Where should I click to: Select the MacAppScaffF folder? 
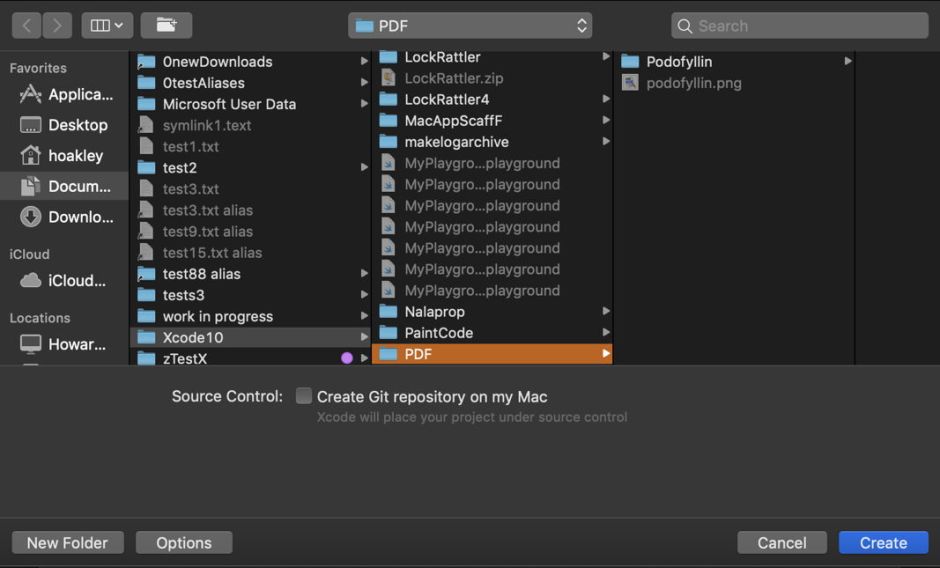click(492, 121)
